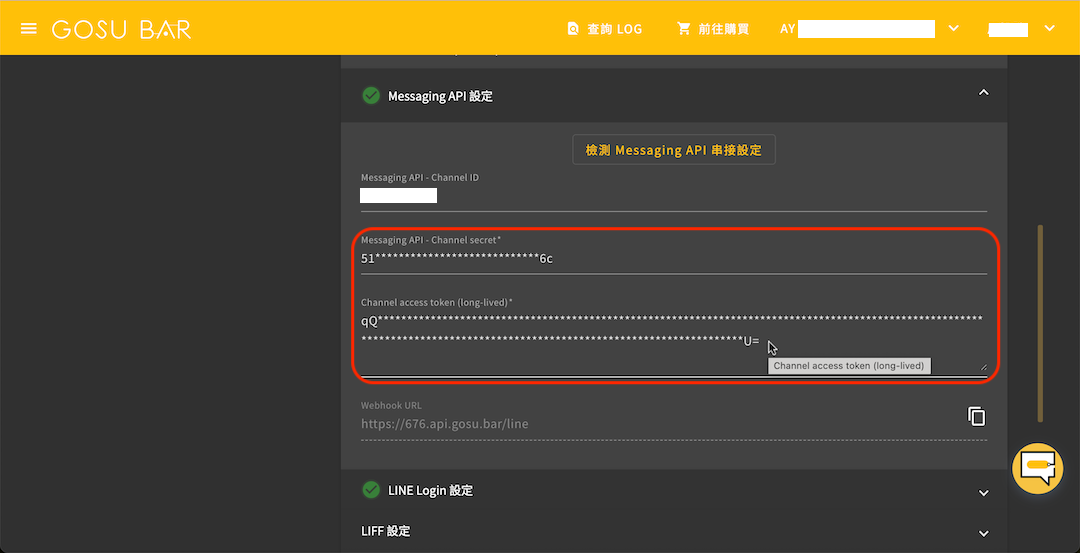Click the Messaging API Channel ID field
This screenshot has height=553, width=1080.
coord(674,197)
